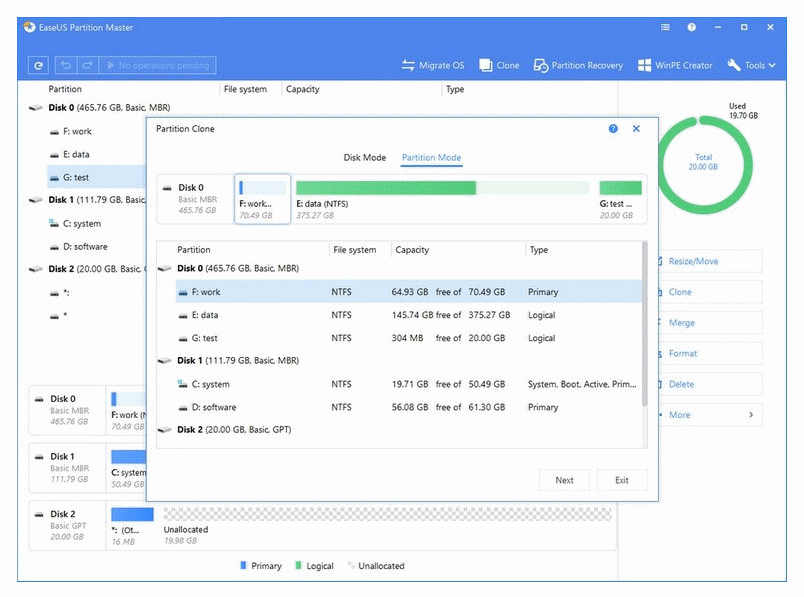Click the Disk 0 icon in the dialog disk map
The image size is (804, 597).
tap(167, 188)
